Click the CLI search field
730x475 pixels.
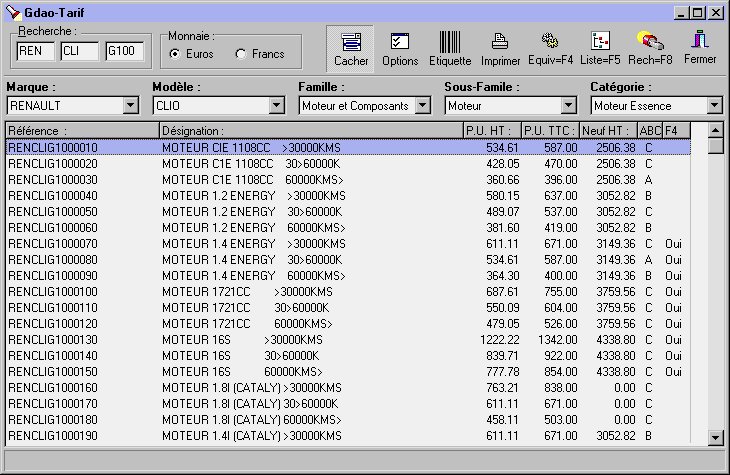coord(80,51)
